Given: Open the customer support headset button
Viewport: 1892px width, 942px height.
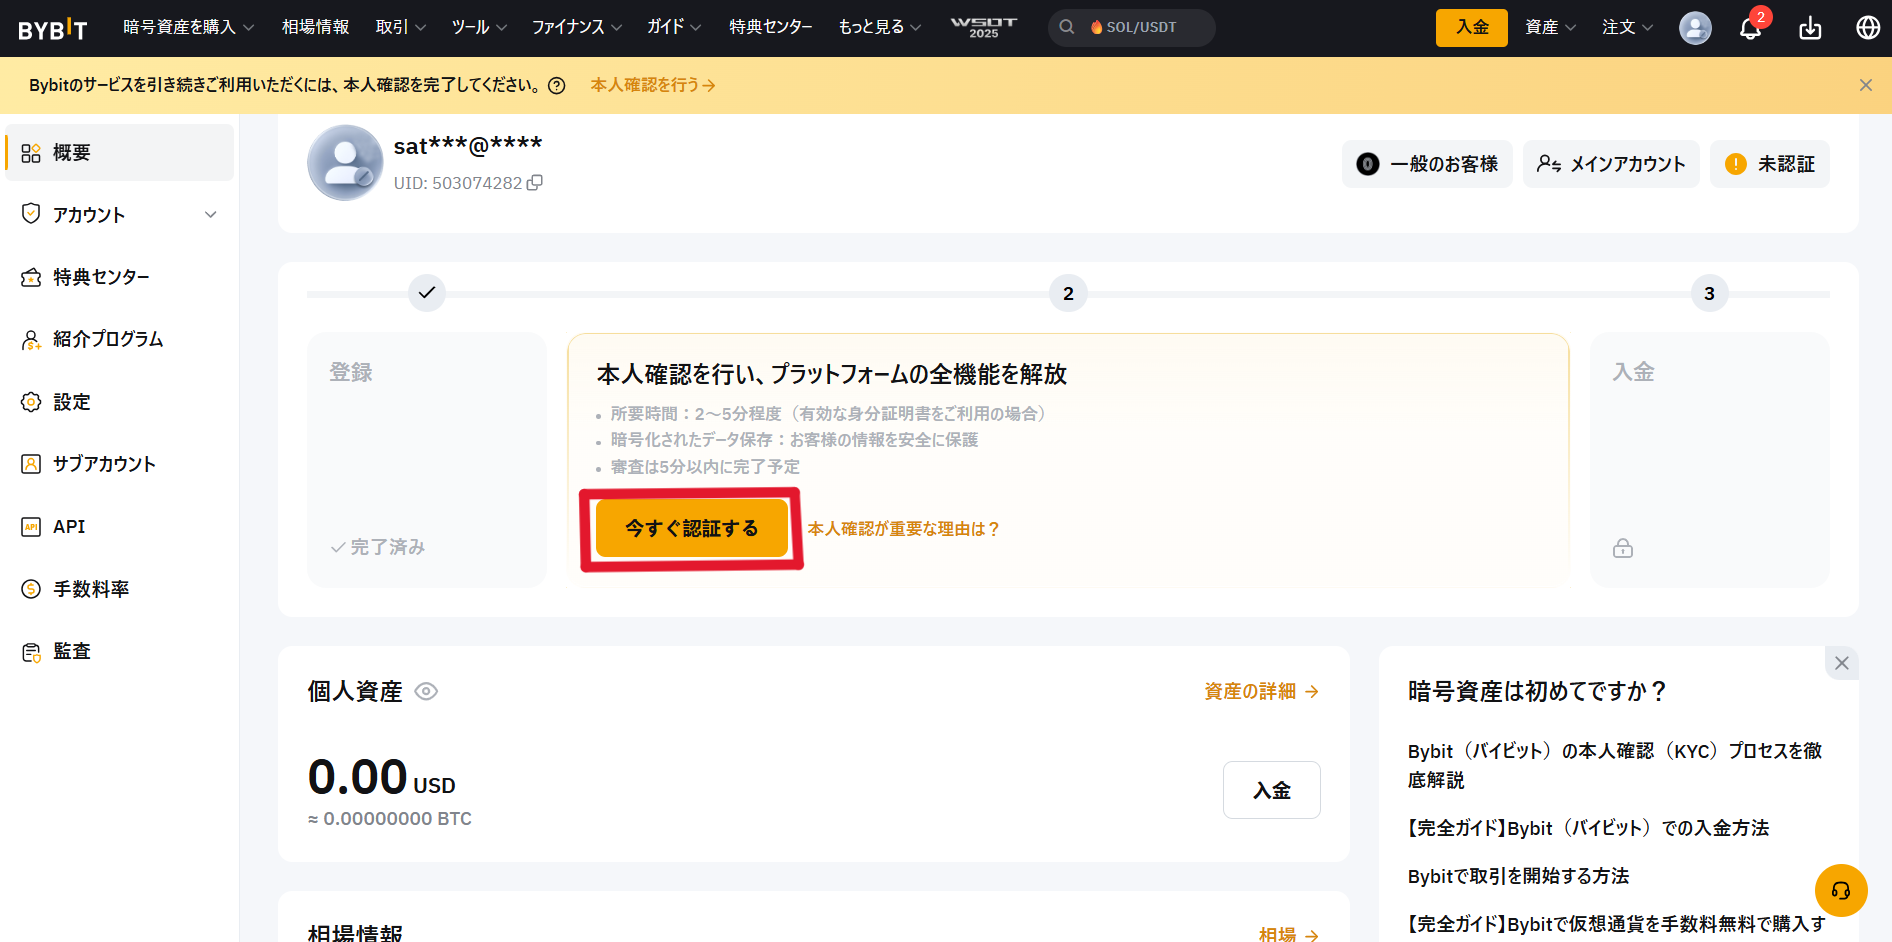Looking at the screenshot, I should point(1840,890).
